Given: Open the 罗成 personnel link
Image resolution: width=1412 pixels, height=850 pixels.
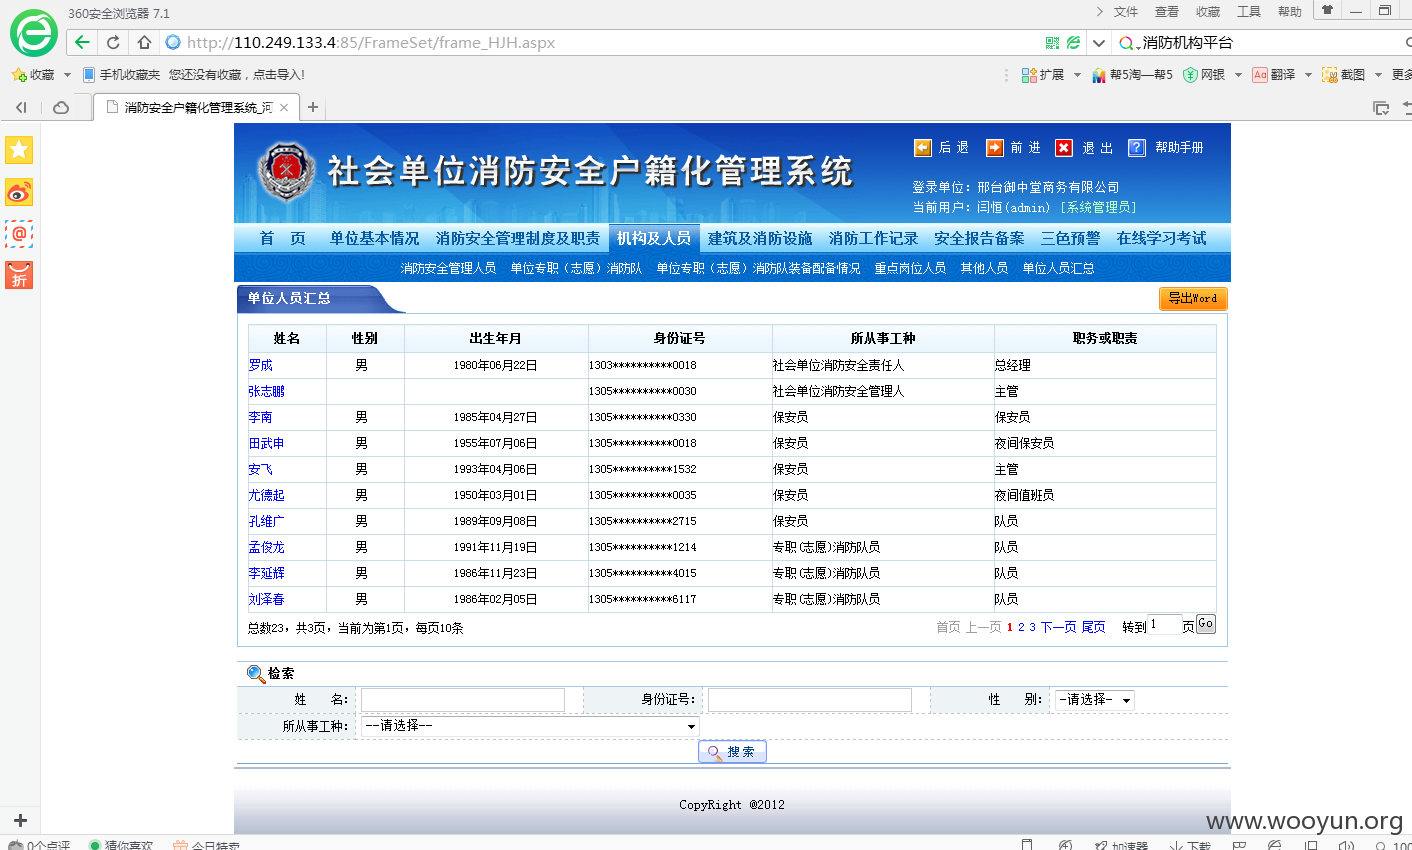Looking at the screenshot, I should click(260, 365).
